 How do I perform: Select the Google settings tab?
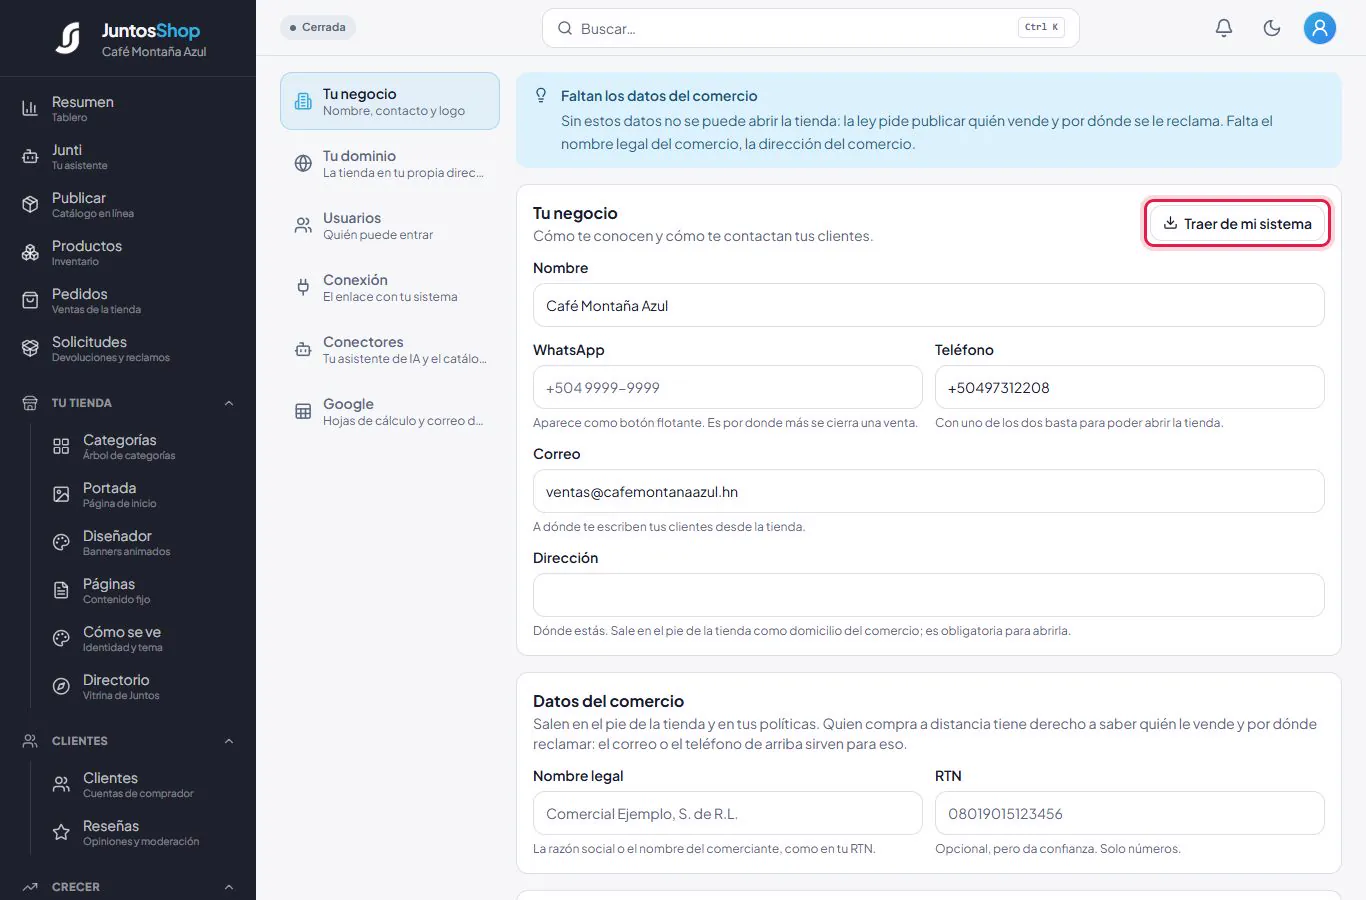point(390,411)
